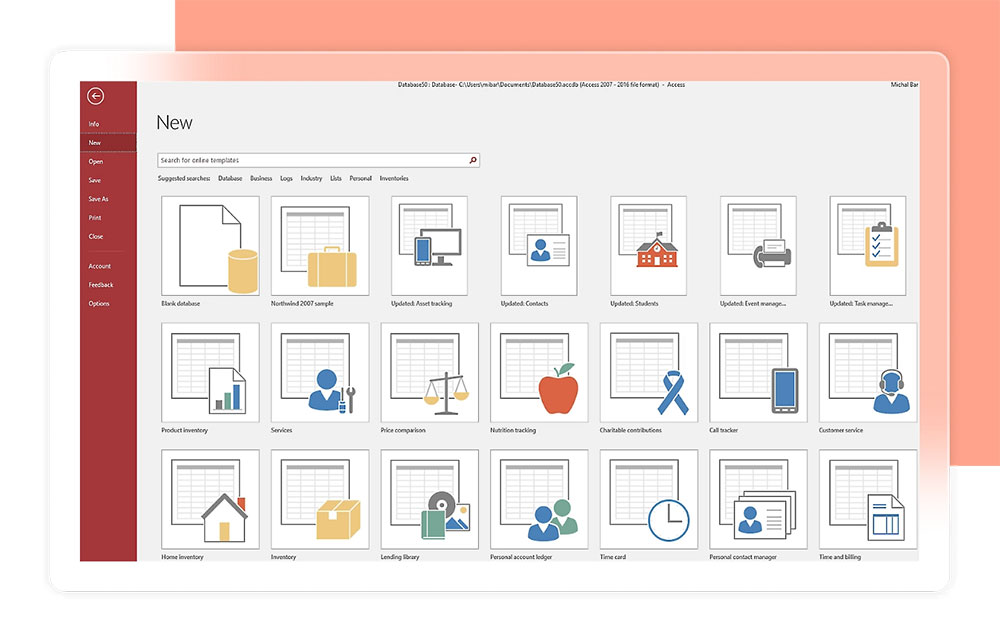
Task: Select the Charitable contributions ribbon template
Action: coord(648,372)
